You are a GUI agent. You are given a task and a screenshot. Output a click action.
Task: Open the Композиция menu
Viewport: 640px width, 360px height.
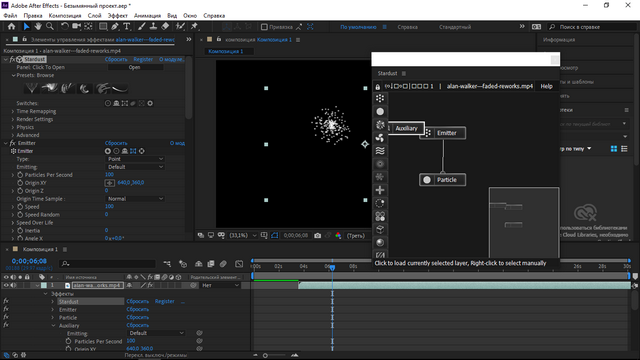(x=65, y=16)
